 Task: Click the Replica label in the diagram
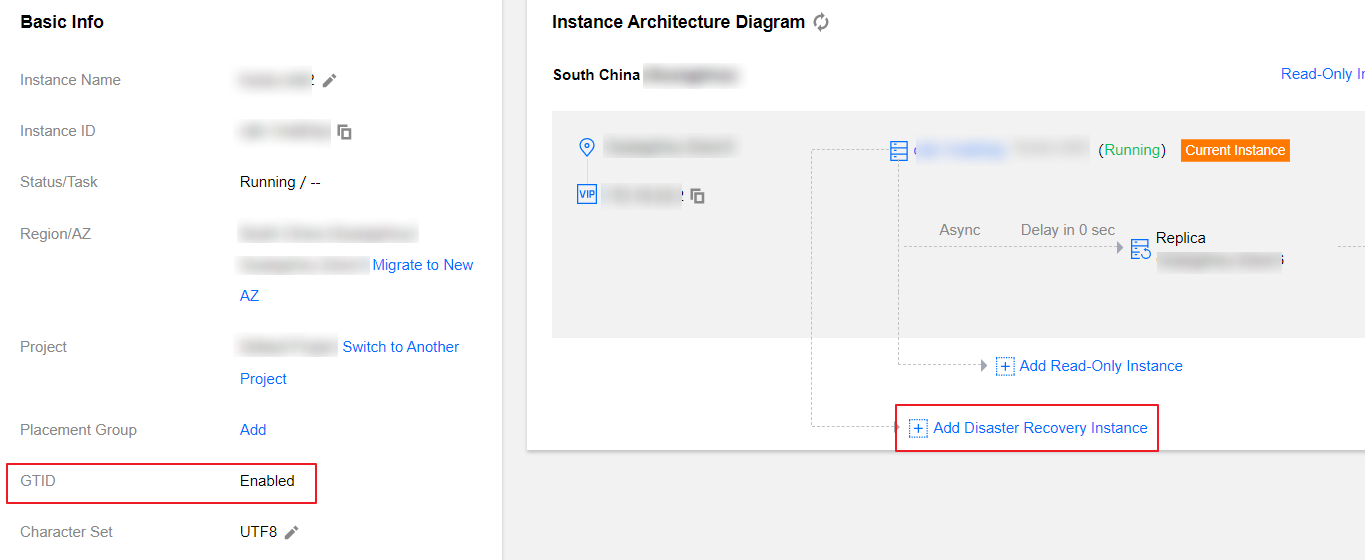tap(1181, 238)
